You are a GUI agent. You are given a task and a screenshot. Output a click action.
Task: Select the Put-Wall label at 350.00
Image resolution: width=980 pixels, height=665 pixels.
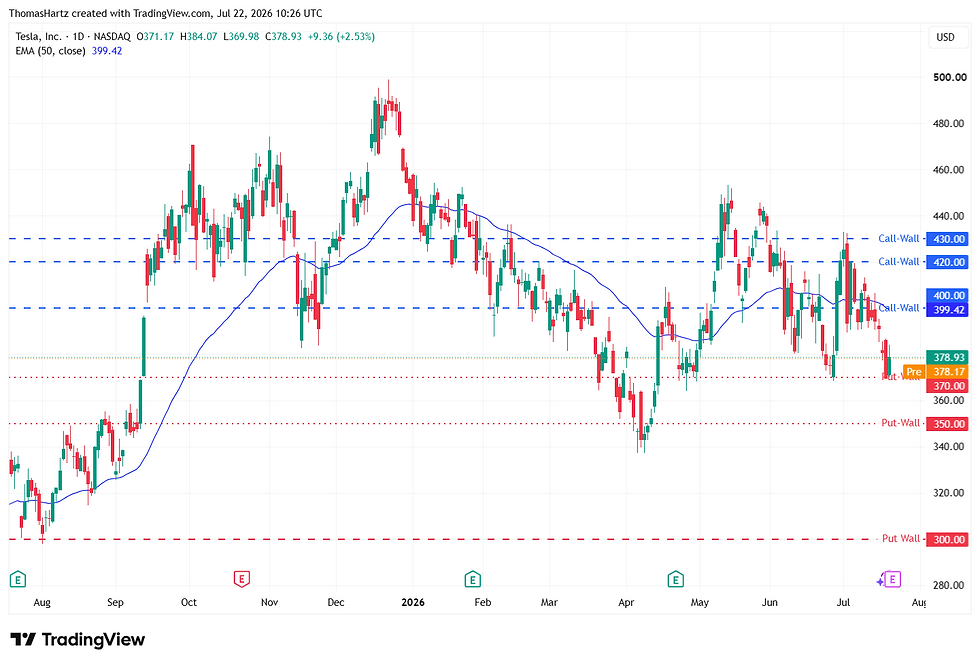coord(901,423)
